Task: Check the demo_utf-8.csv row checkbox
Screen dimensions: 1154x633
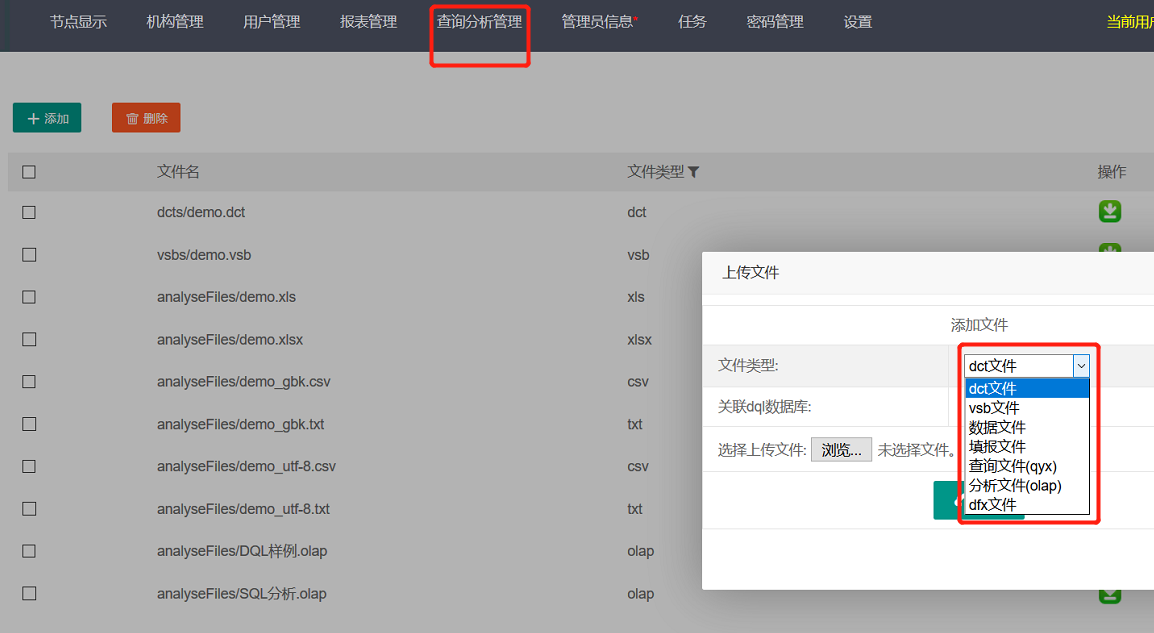Action: coord(29,467)
